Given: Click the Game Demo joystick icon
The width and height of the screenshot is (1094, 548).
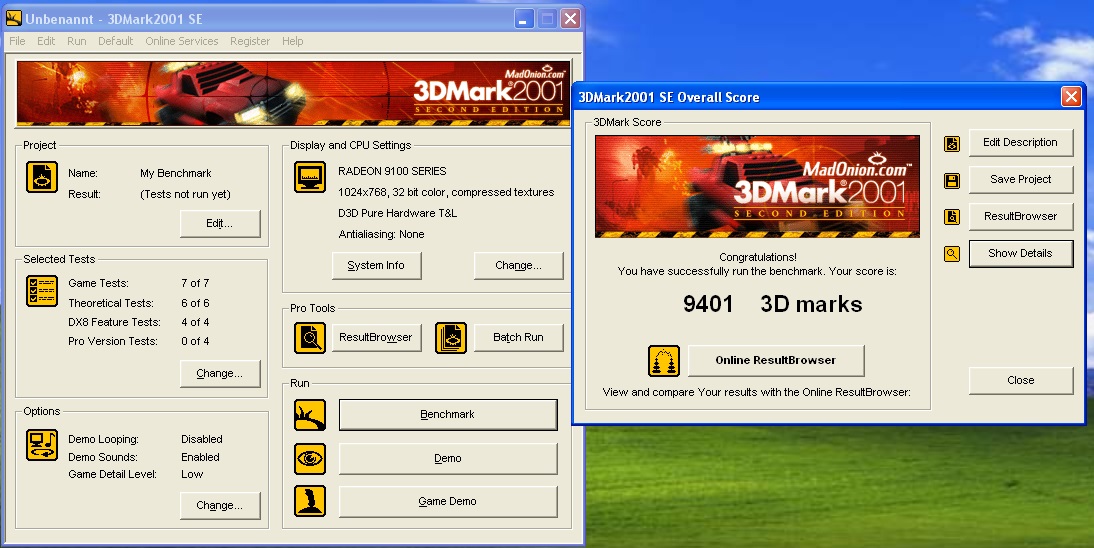Looking at the screenshot, I should 310,501.
